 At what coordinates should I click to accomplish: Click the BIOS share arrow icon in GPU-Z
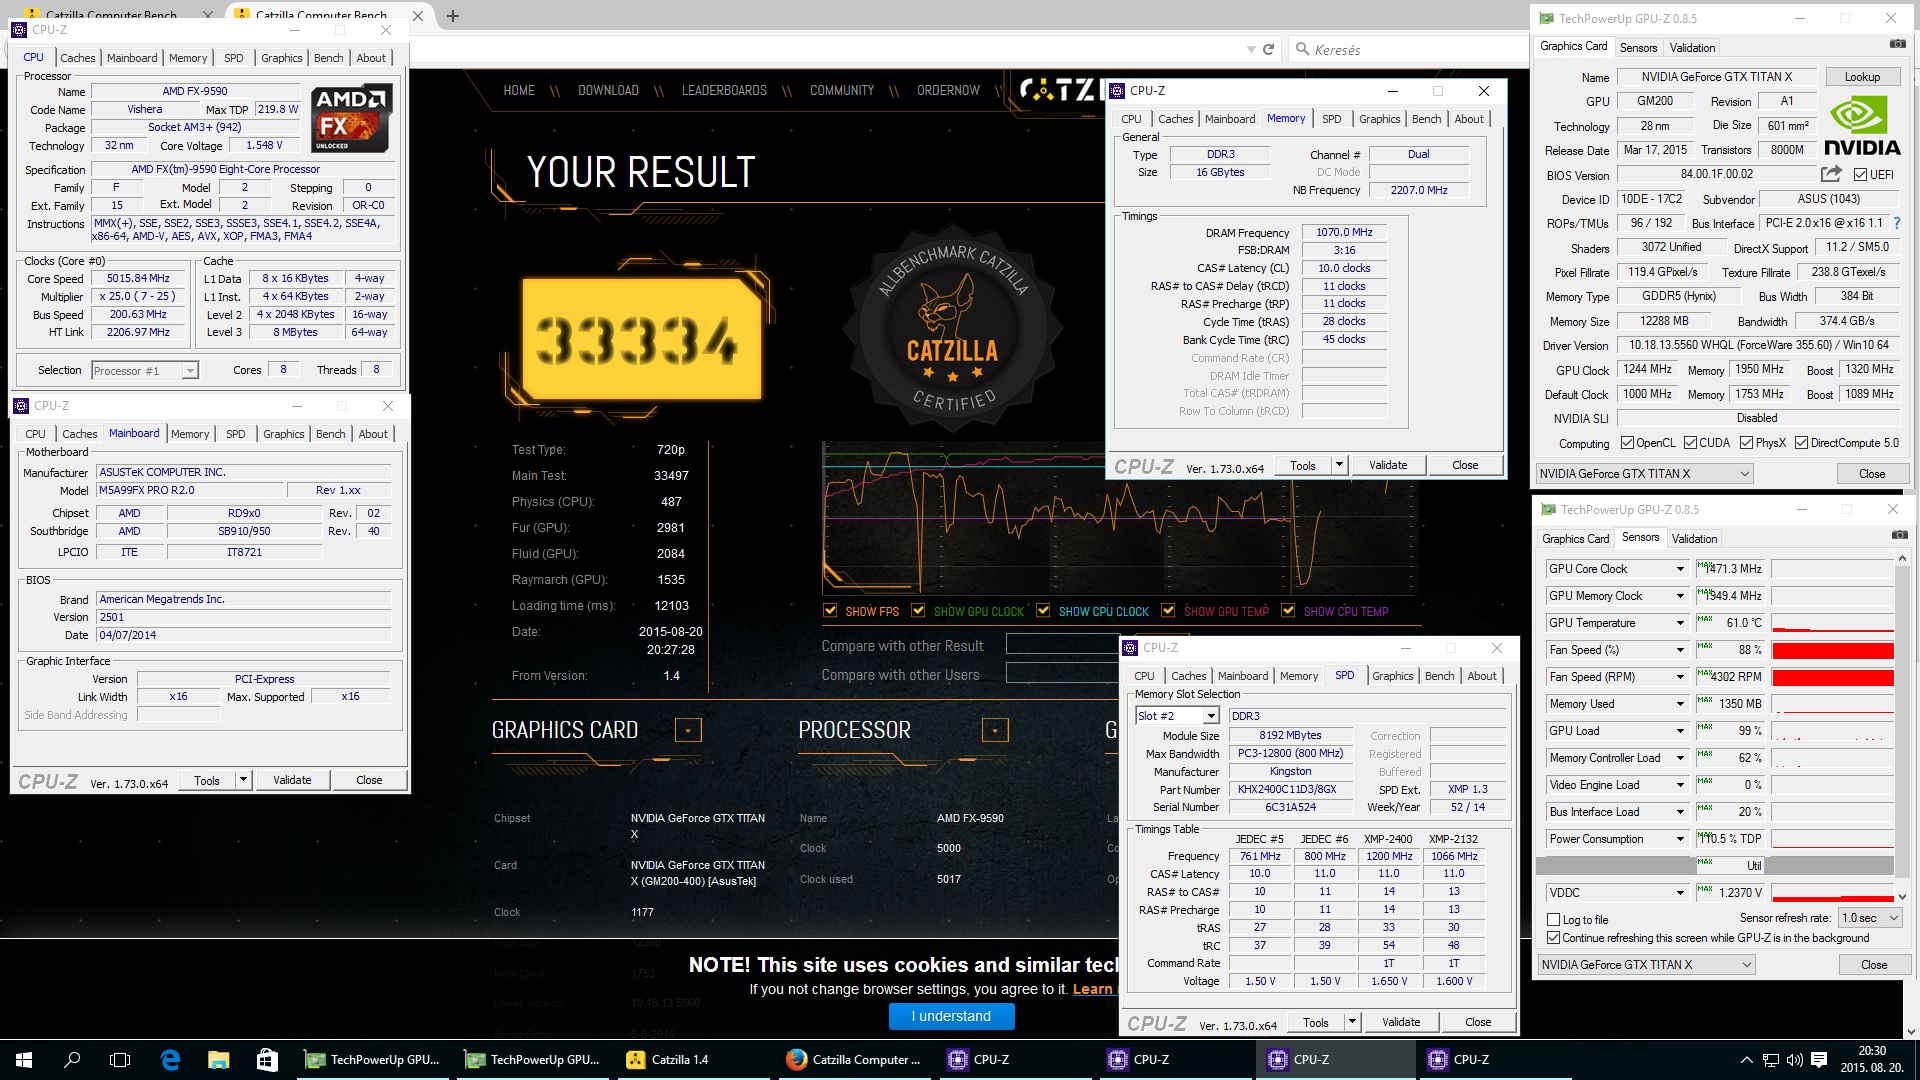[x=1831, y=174]
